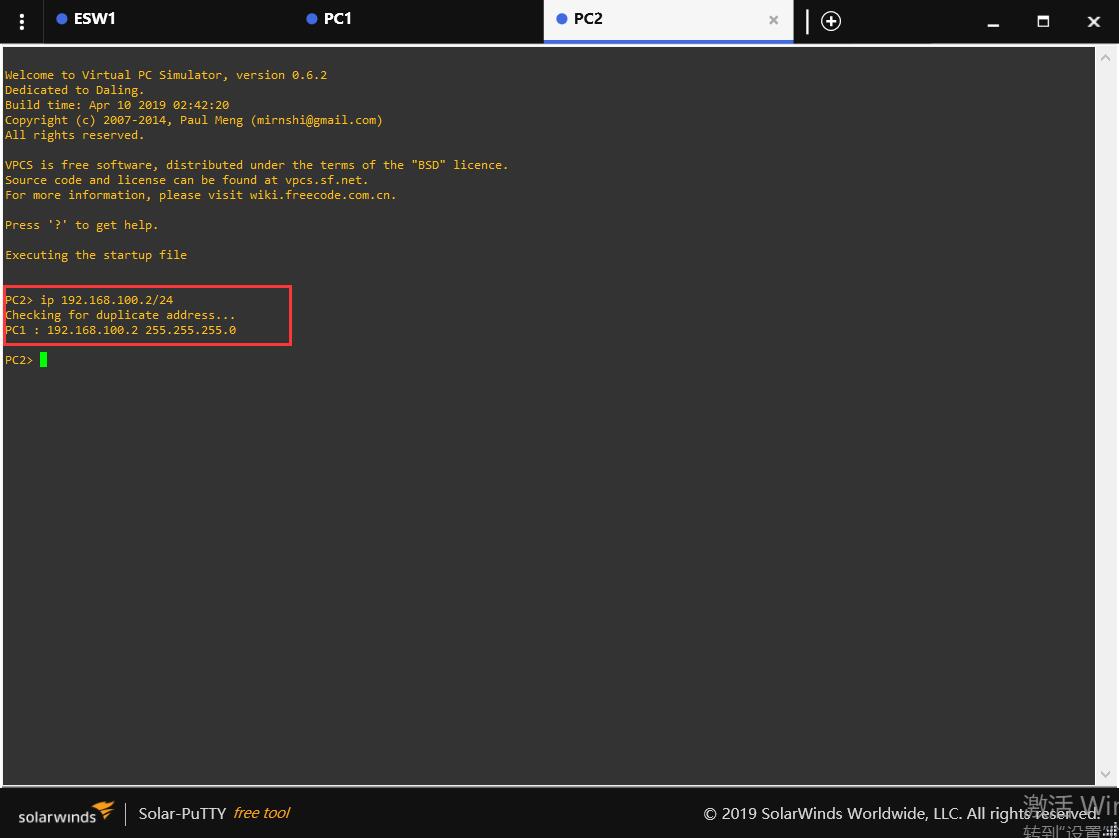This screenshot has height=838, width=1119.
Task: Click the Copyright Paul Meng line
Action: pyautogui.click(x=193, y=120)
